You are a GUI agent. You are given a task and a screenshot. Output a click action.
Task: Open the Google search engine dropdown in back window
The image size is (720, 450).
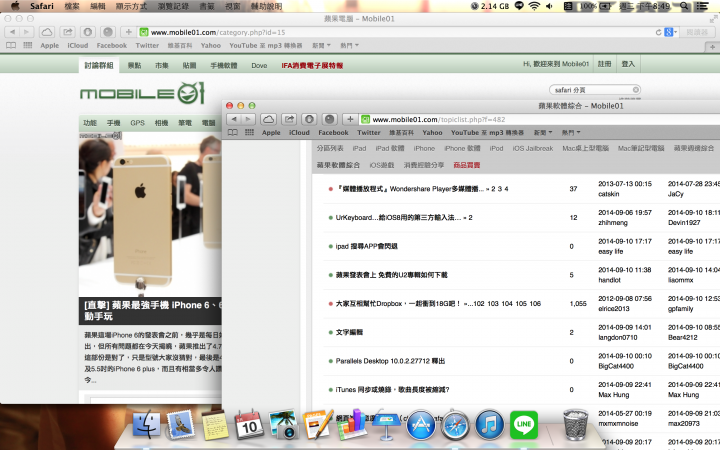click(x=670, y=32)
